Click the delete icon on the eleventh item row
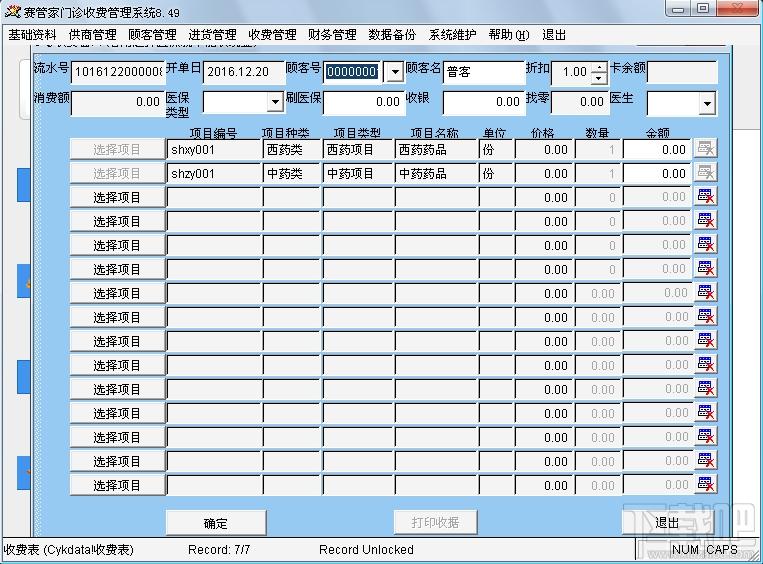The height and width of the screenshot is (564, 763). coord(705,388)
